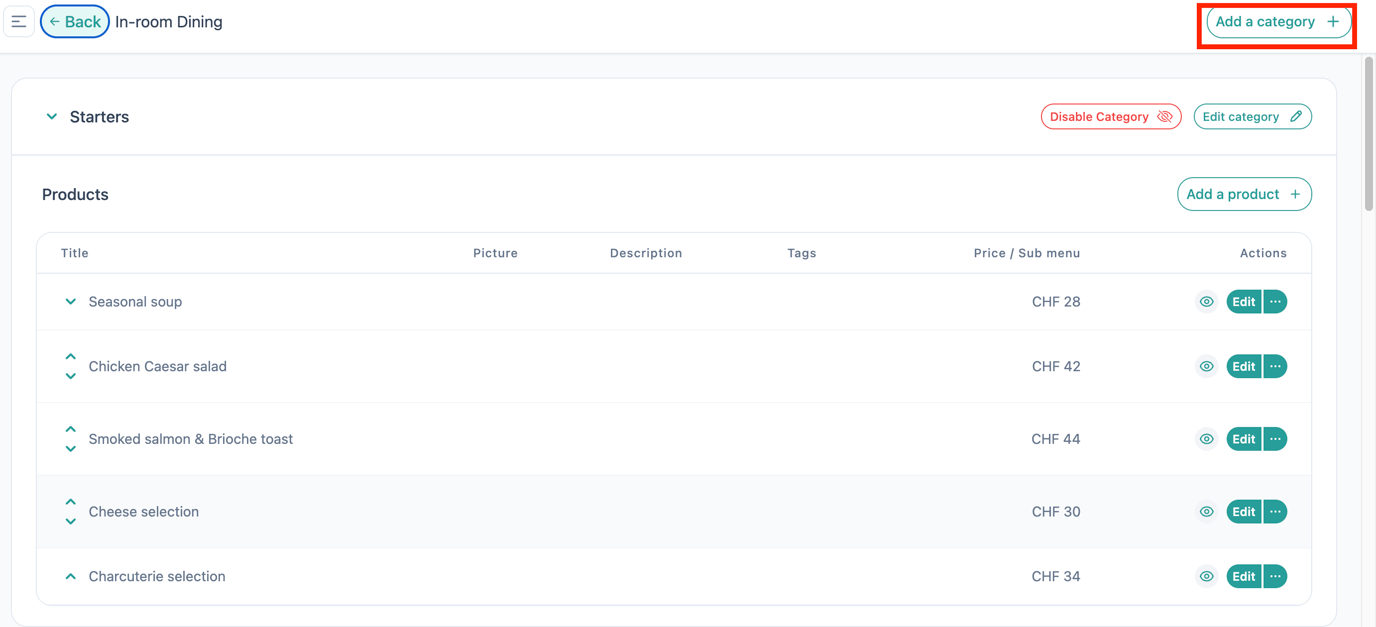
Task: Hide the Charcuterie selection product
Action: (1206, 576)
